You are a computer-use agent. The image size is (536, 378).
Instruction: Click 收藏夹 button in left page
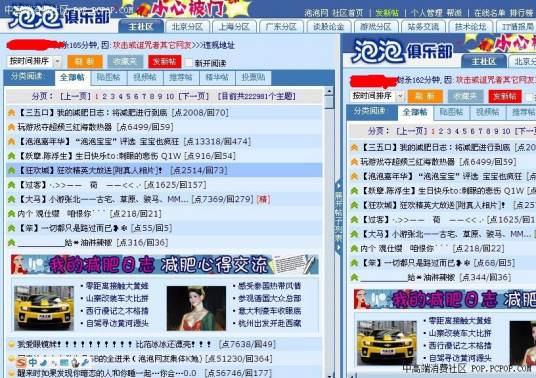[x=125, y=62]
